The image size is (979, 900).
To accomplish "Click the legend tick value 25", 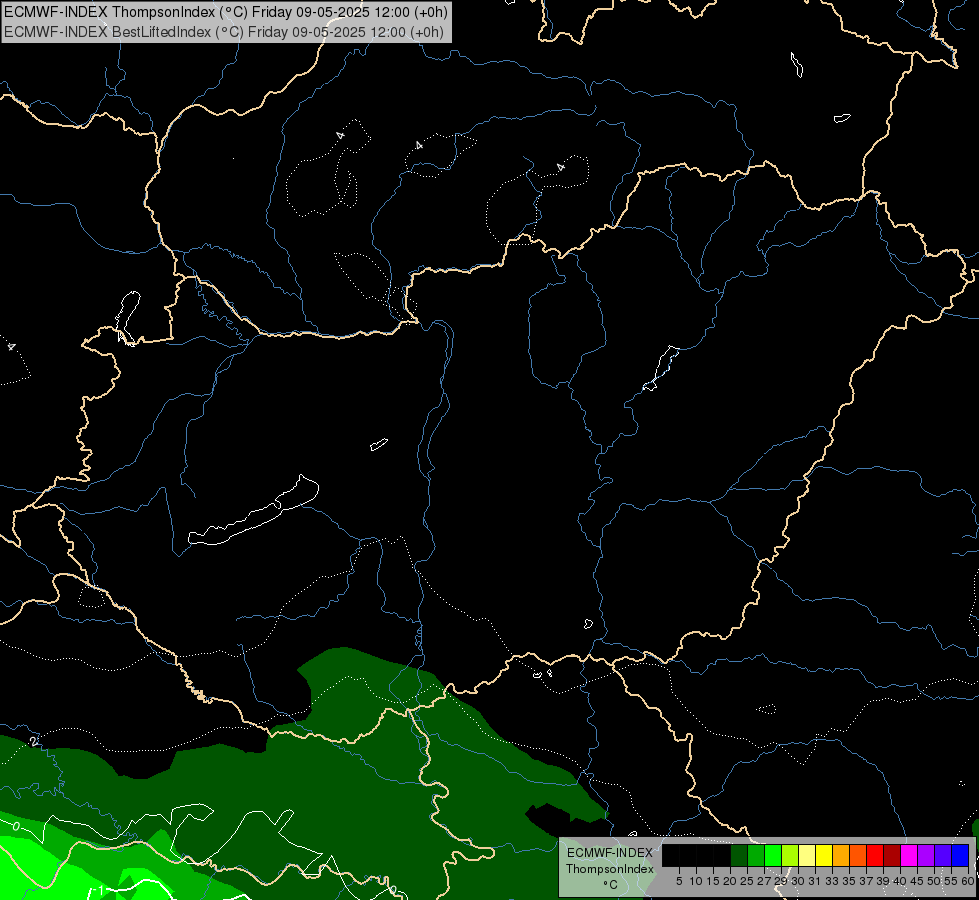I will click(x=748, y=881).
